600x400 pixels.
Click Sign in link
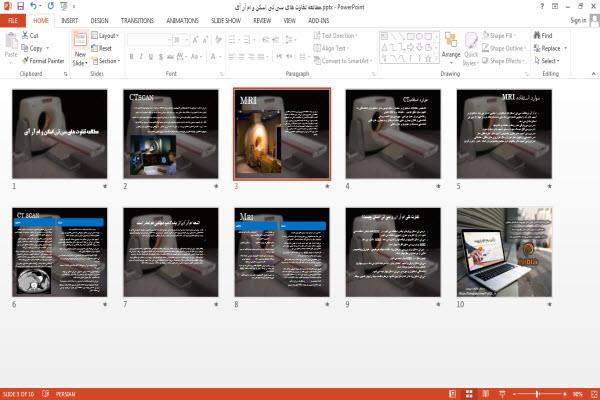click(x=578, y=20)
